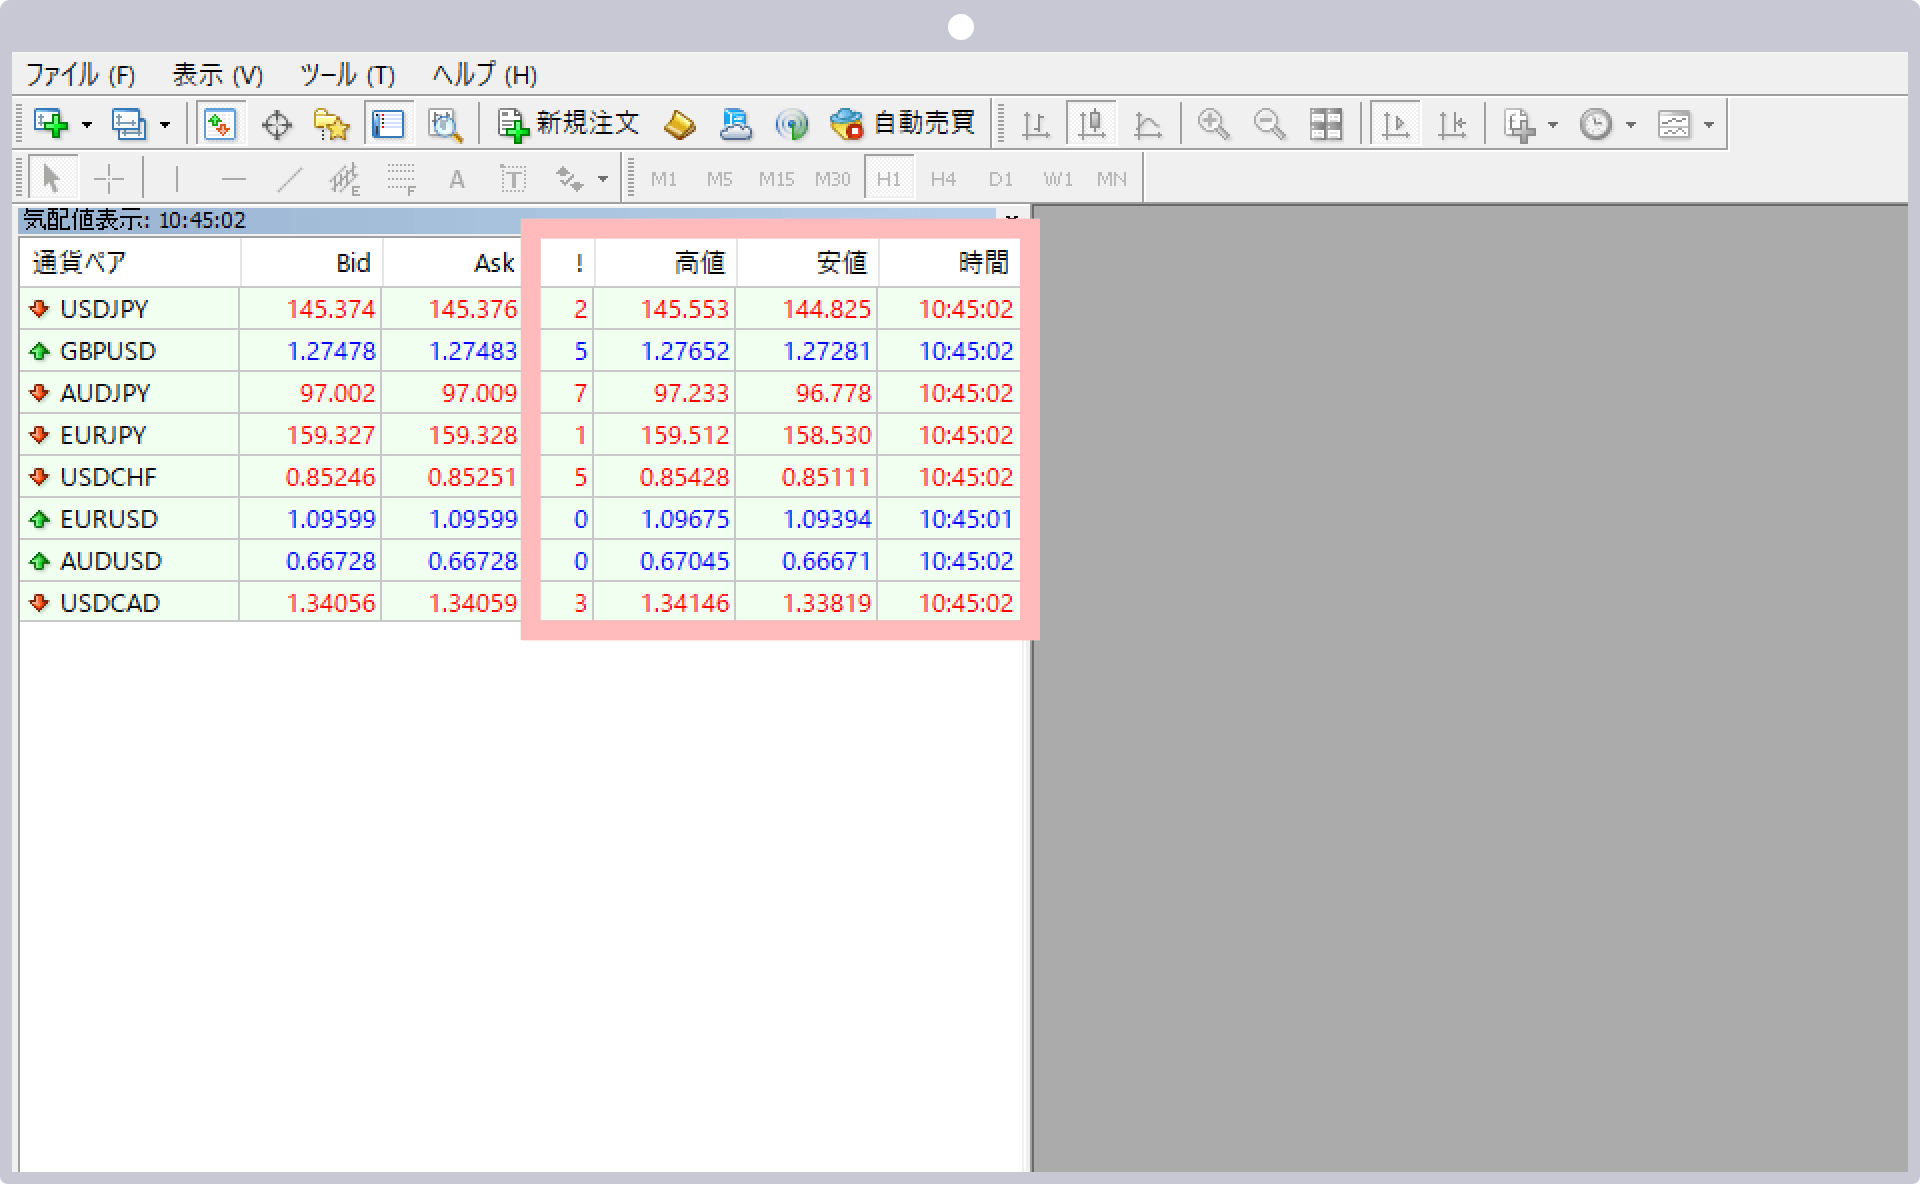This screenshot has height=1184, width=1920.
Task: Click the cloud user icon in toolbar
Action: [x=736, y=124]
